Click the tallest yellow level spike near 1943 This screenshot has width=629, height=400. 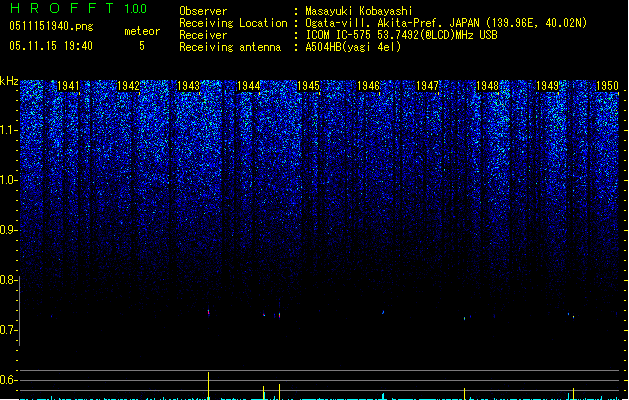pos(208,386)
